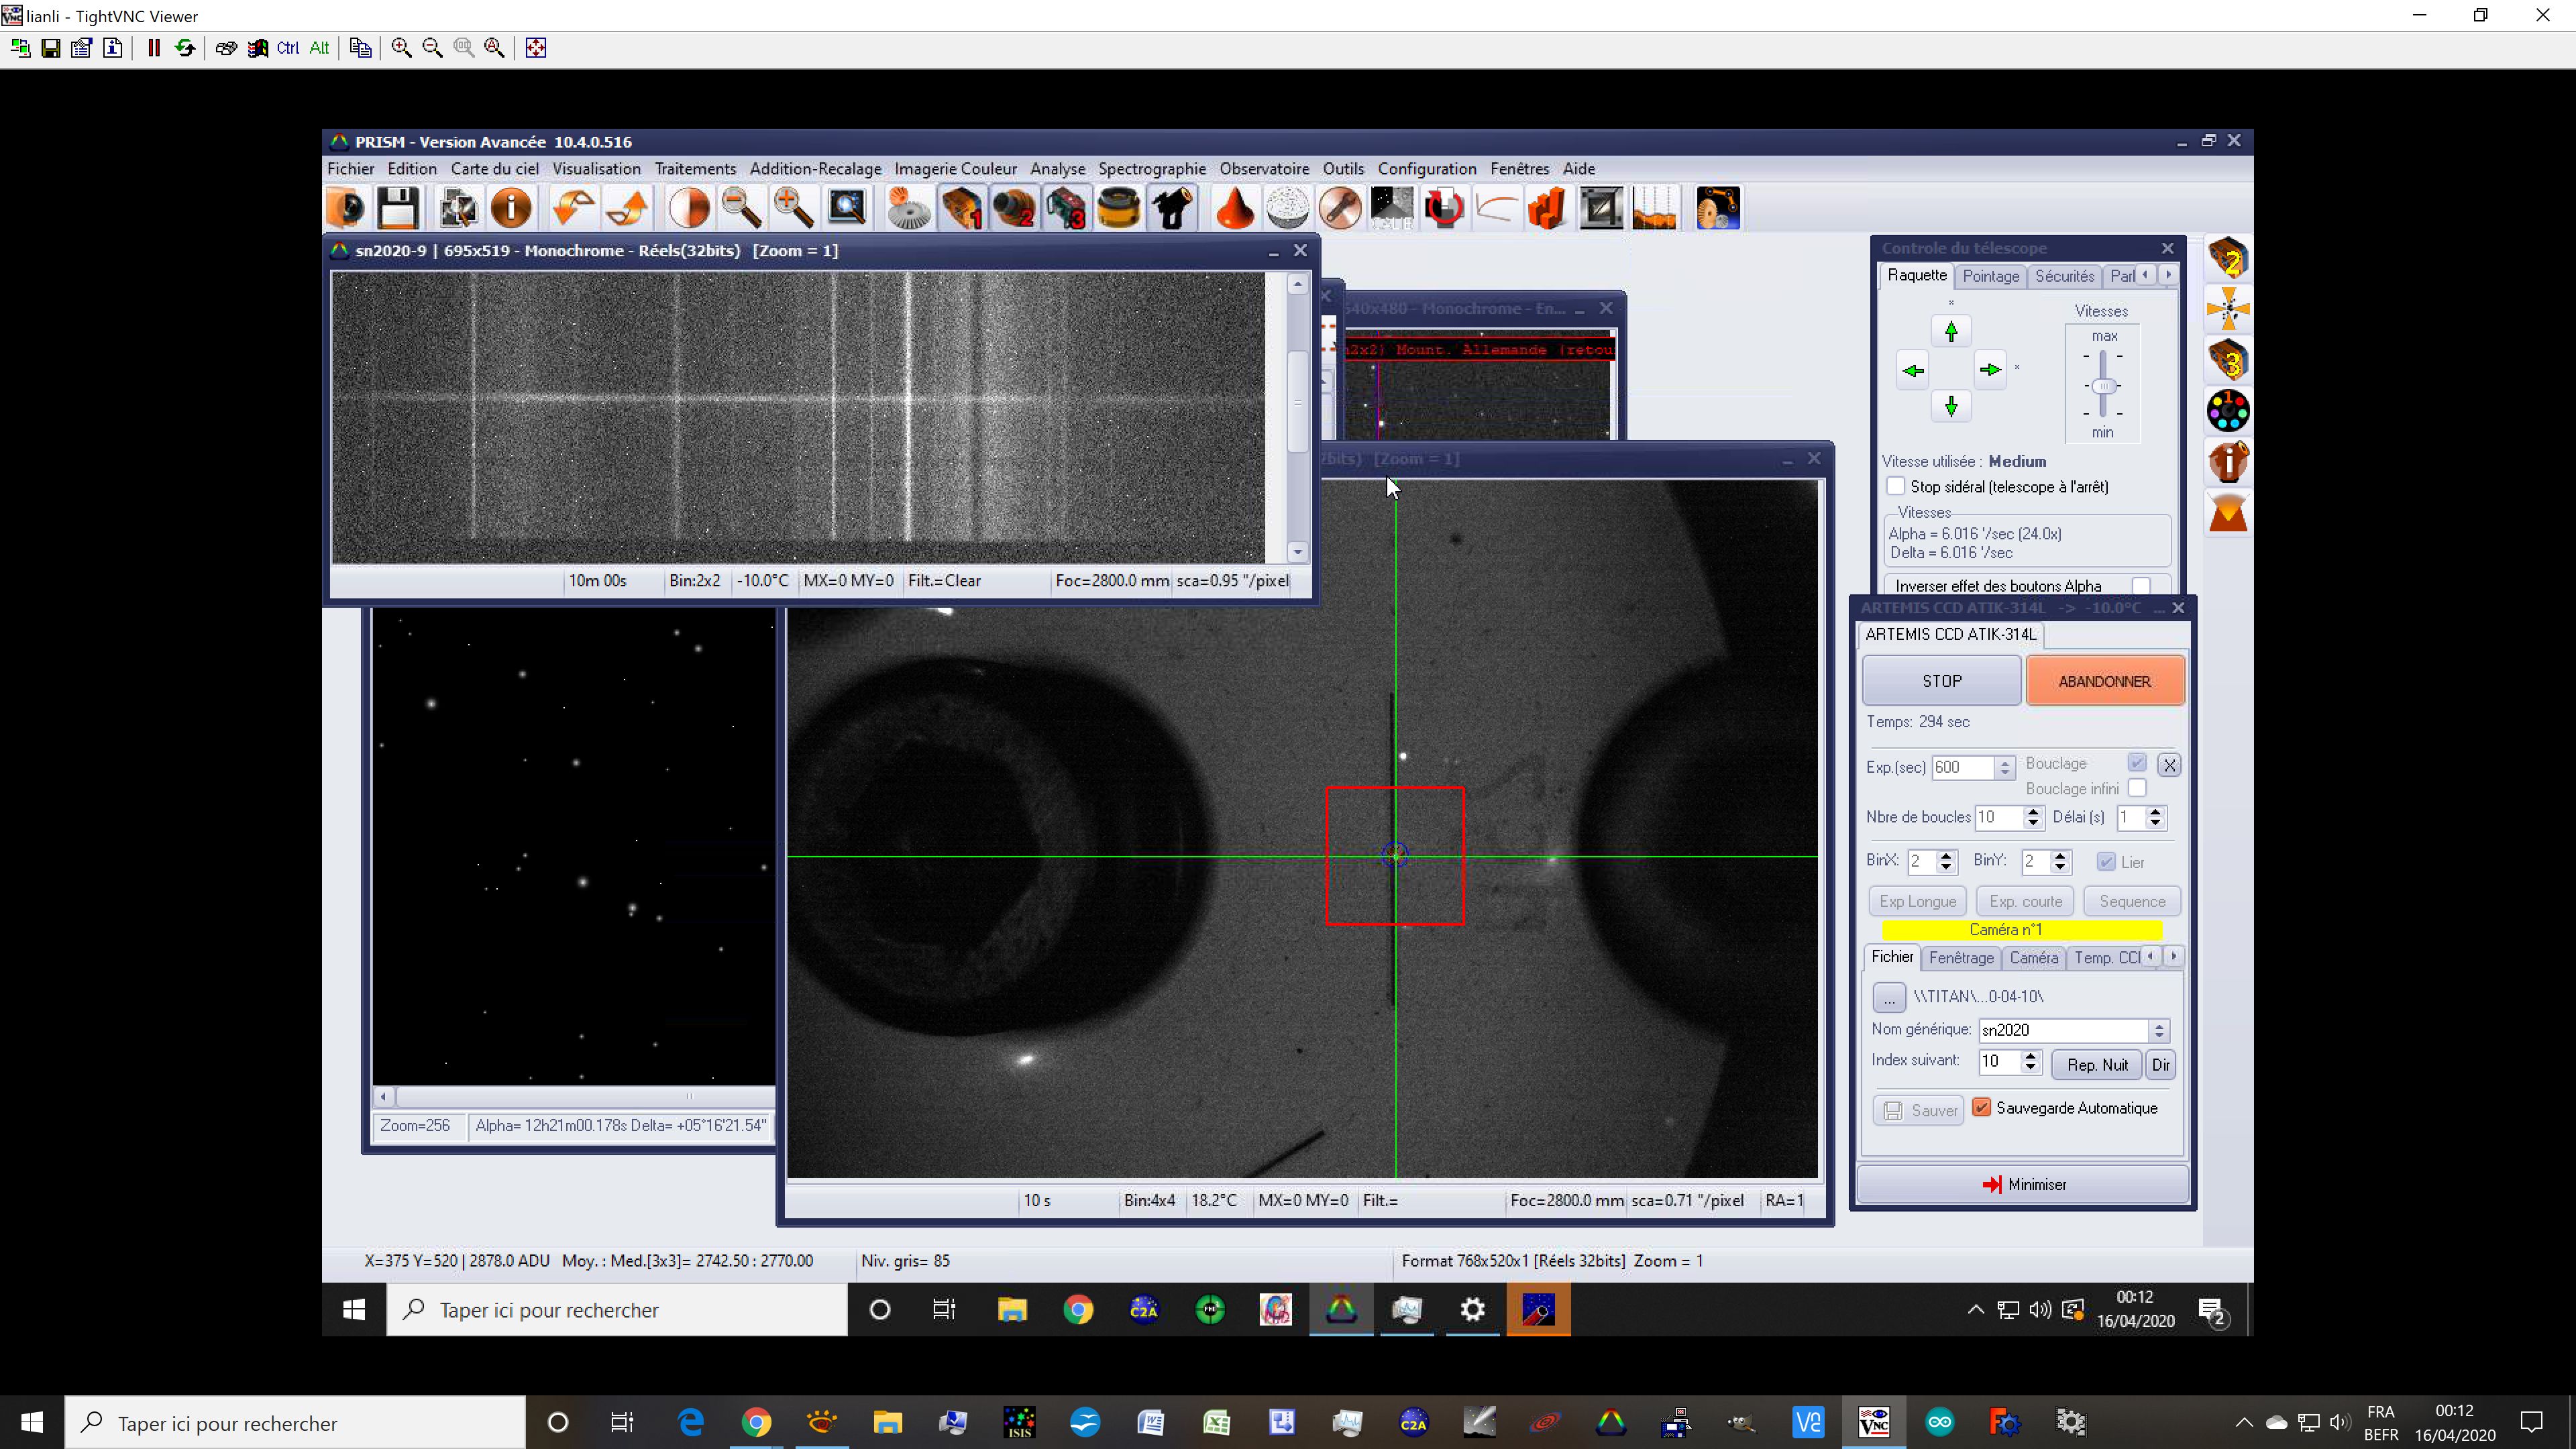
Task: Open the Spectrographie menu
Action: tap(1151, 169)
